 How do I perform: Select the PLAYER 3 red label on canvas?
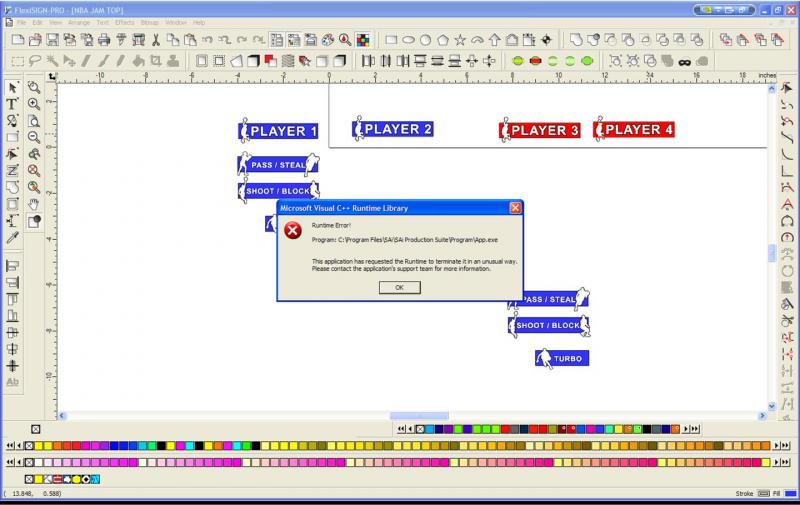click(539, 130)
